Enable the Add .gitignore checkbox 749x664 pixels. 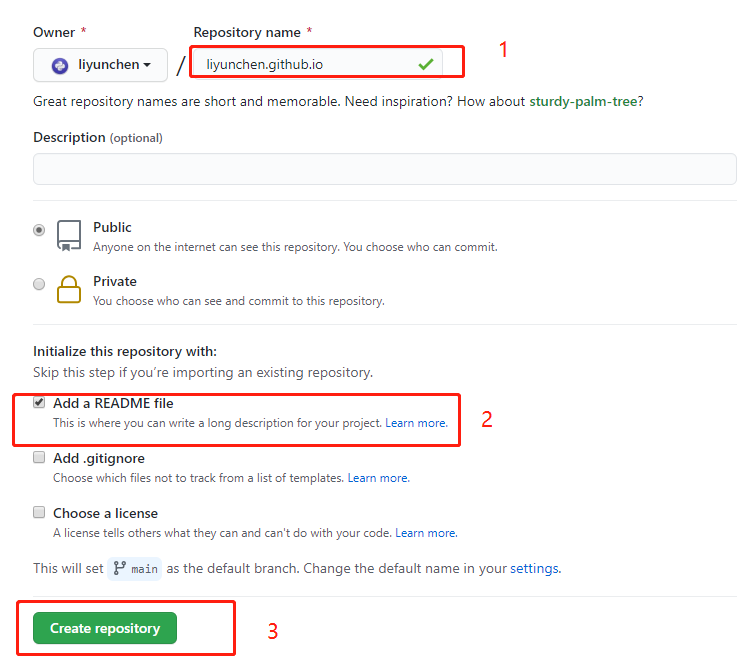[x=39, y=458]
